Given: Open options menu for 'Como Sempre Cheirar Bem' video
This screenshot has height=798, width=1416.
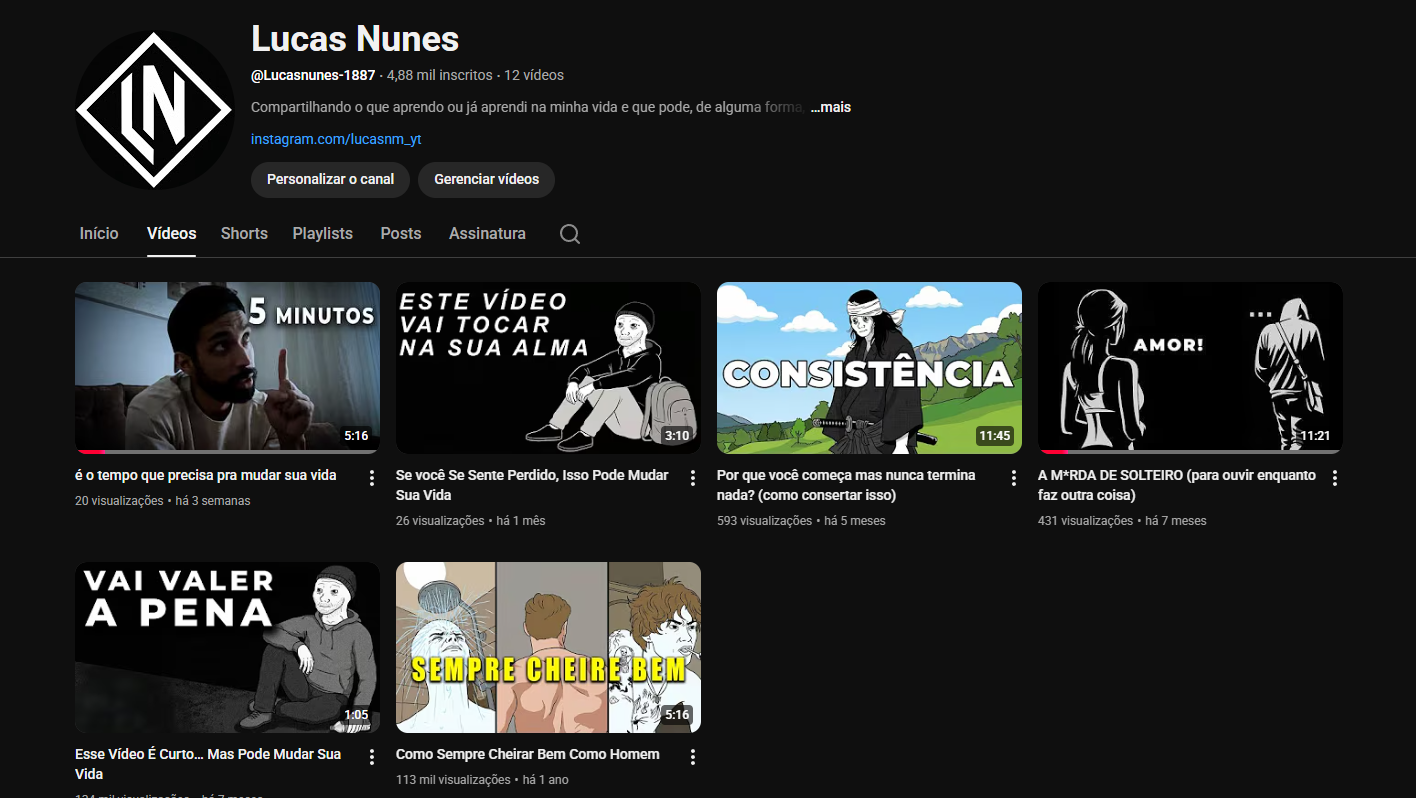Looking at the screenshot, I should click(x=693, y=757).
